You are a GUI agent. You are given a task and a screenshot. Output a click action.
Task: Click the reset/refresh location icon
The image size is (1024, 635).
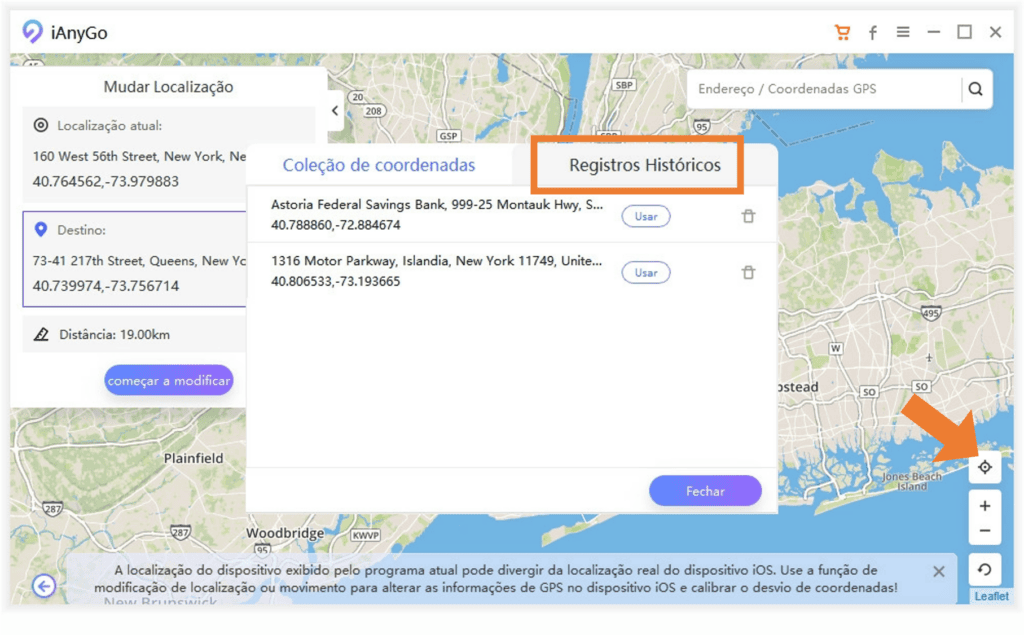pos(985,570)
